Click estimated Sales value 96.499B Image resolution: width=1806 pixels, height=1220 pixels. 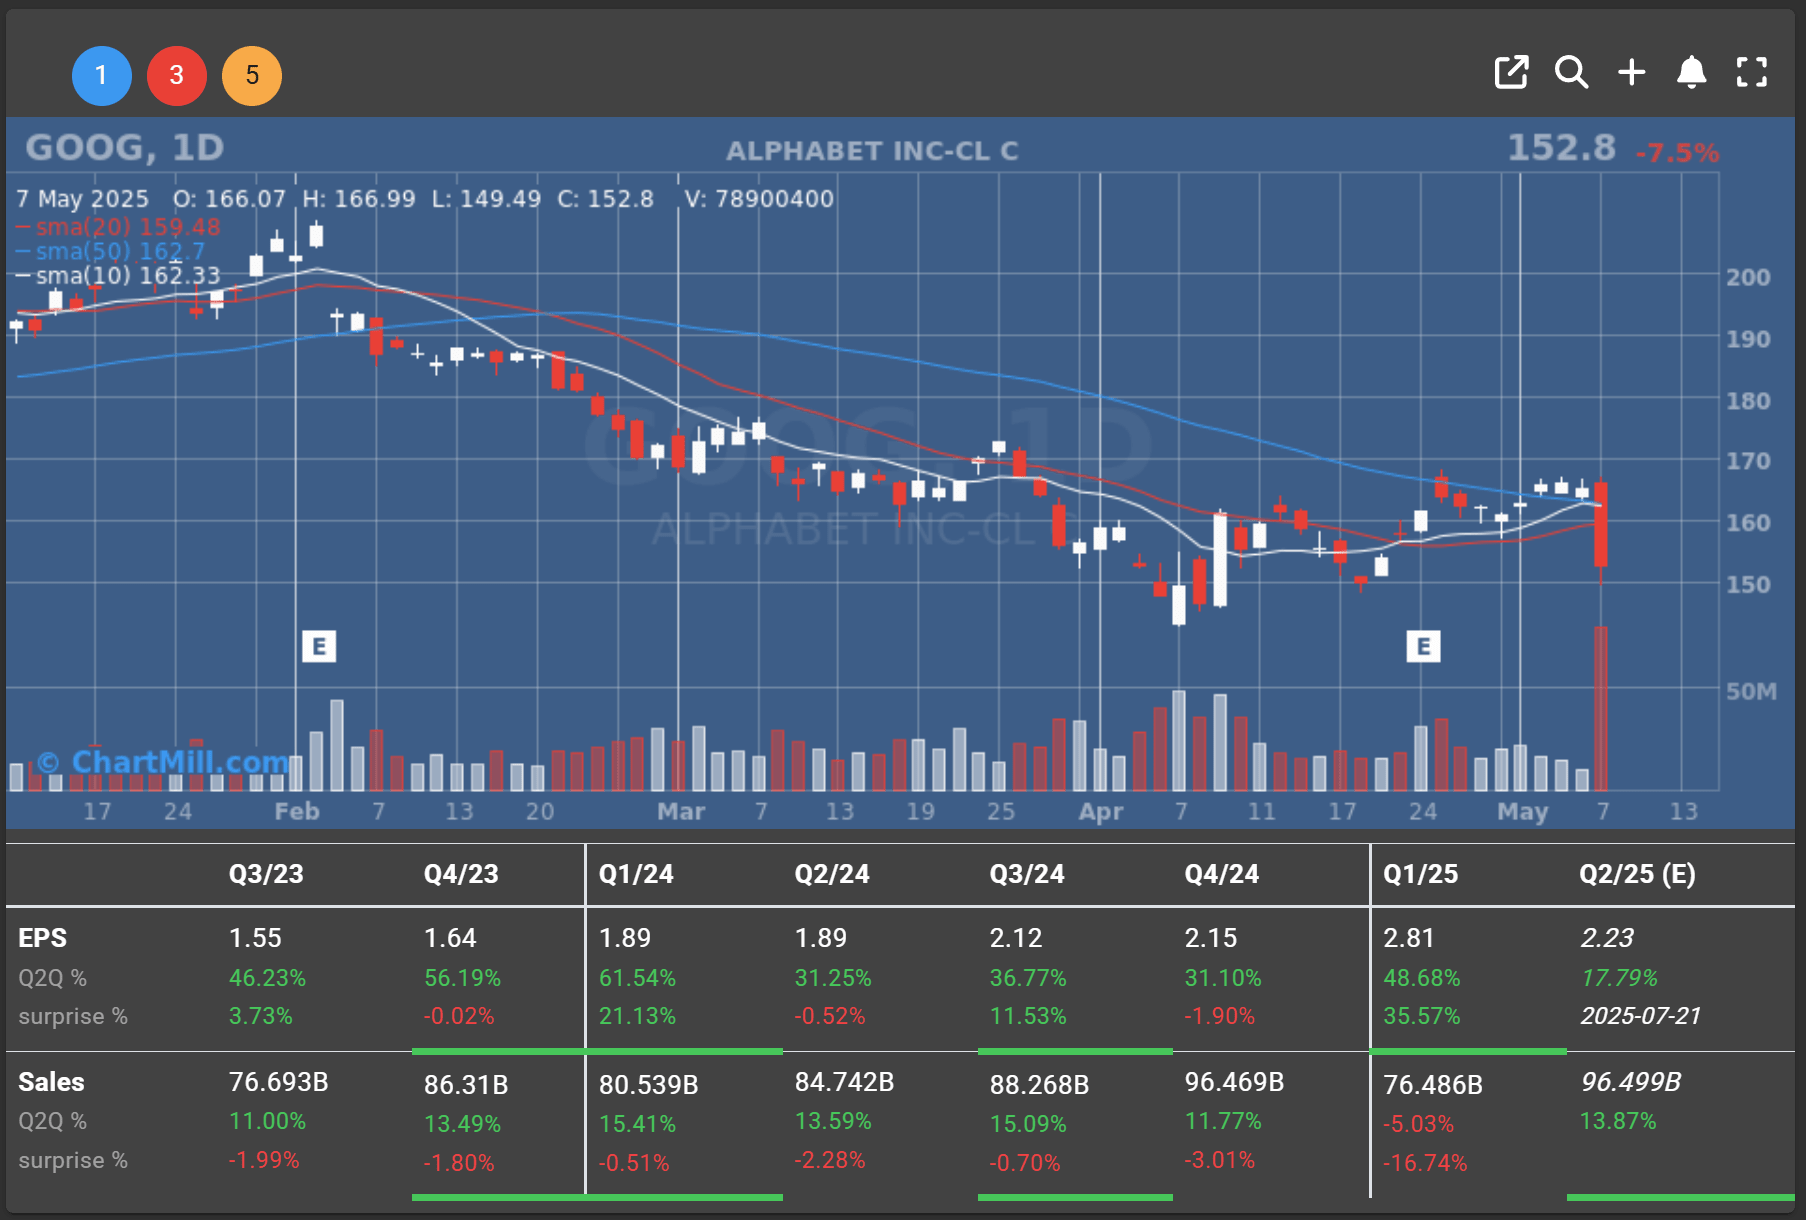tap(1630, 1082)
